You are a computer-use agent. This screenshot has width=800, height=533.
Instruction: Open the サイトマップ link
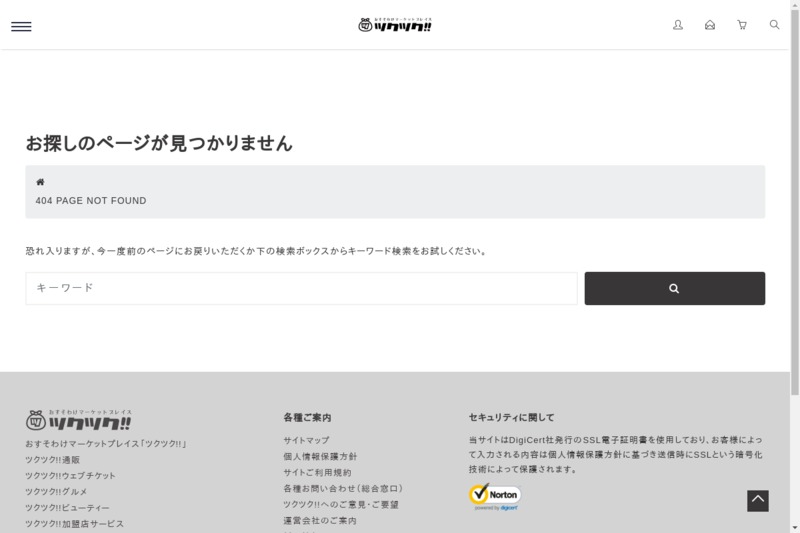click(306, 440)
